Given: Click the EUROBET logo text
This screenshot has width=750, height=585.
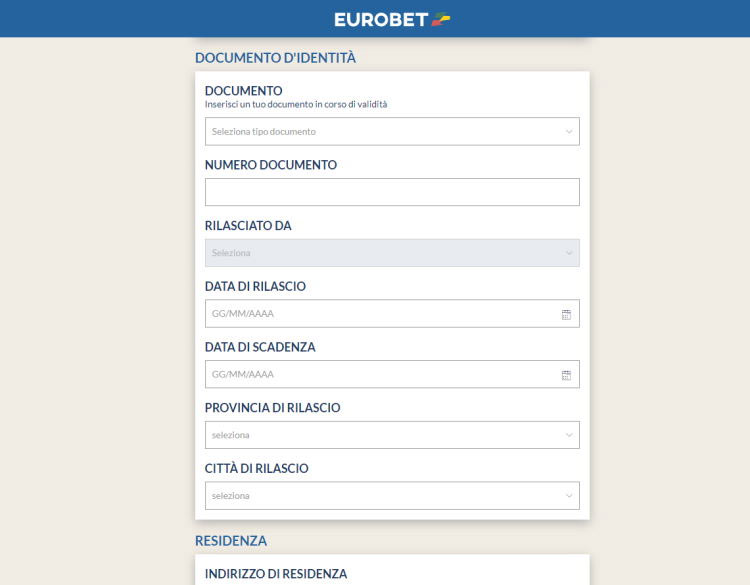Looking at the screenshot, I should 381,19.
